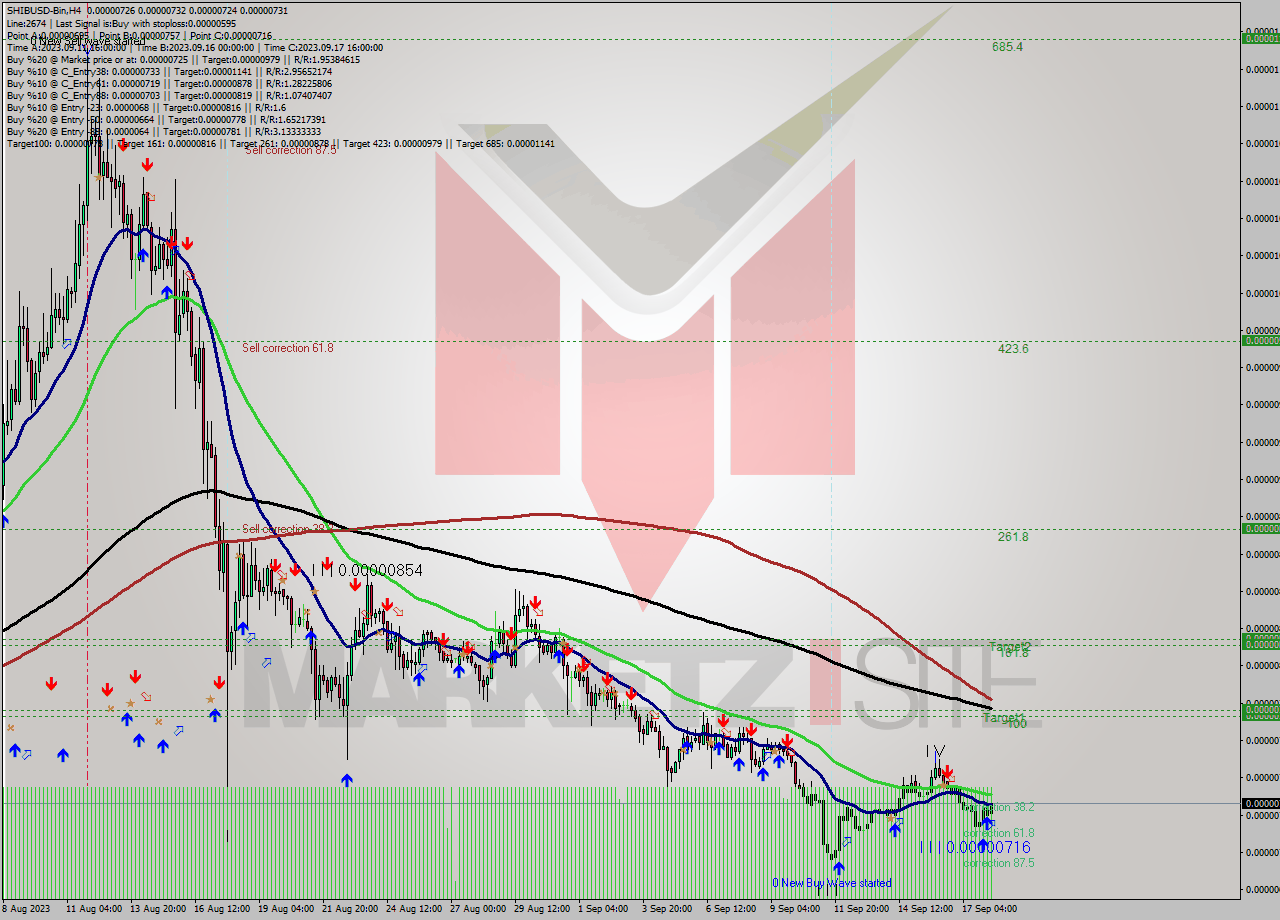
Task: Select the Buy %10 @ C_Entry88 line
Action: [169, 95]
